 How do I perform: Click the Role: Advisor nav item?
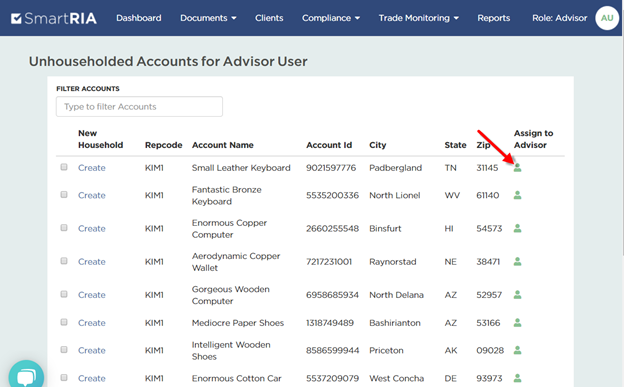pyautogui.click(x=560, y=18)
